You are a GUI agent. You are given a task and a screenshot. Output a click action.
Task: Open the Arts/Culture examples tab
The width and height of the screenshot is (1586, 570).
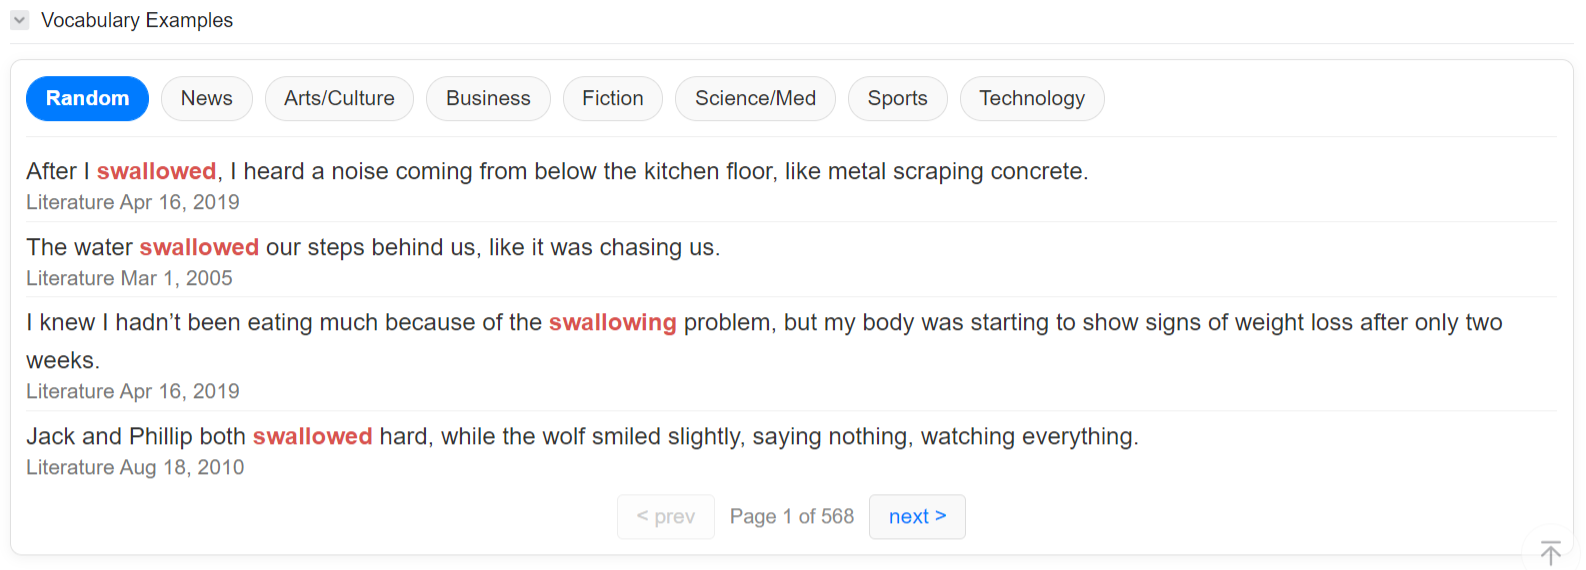coord(339,98)
